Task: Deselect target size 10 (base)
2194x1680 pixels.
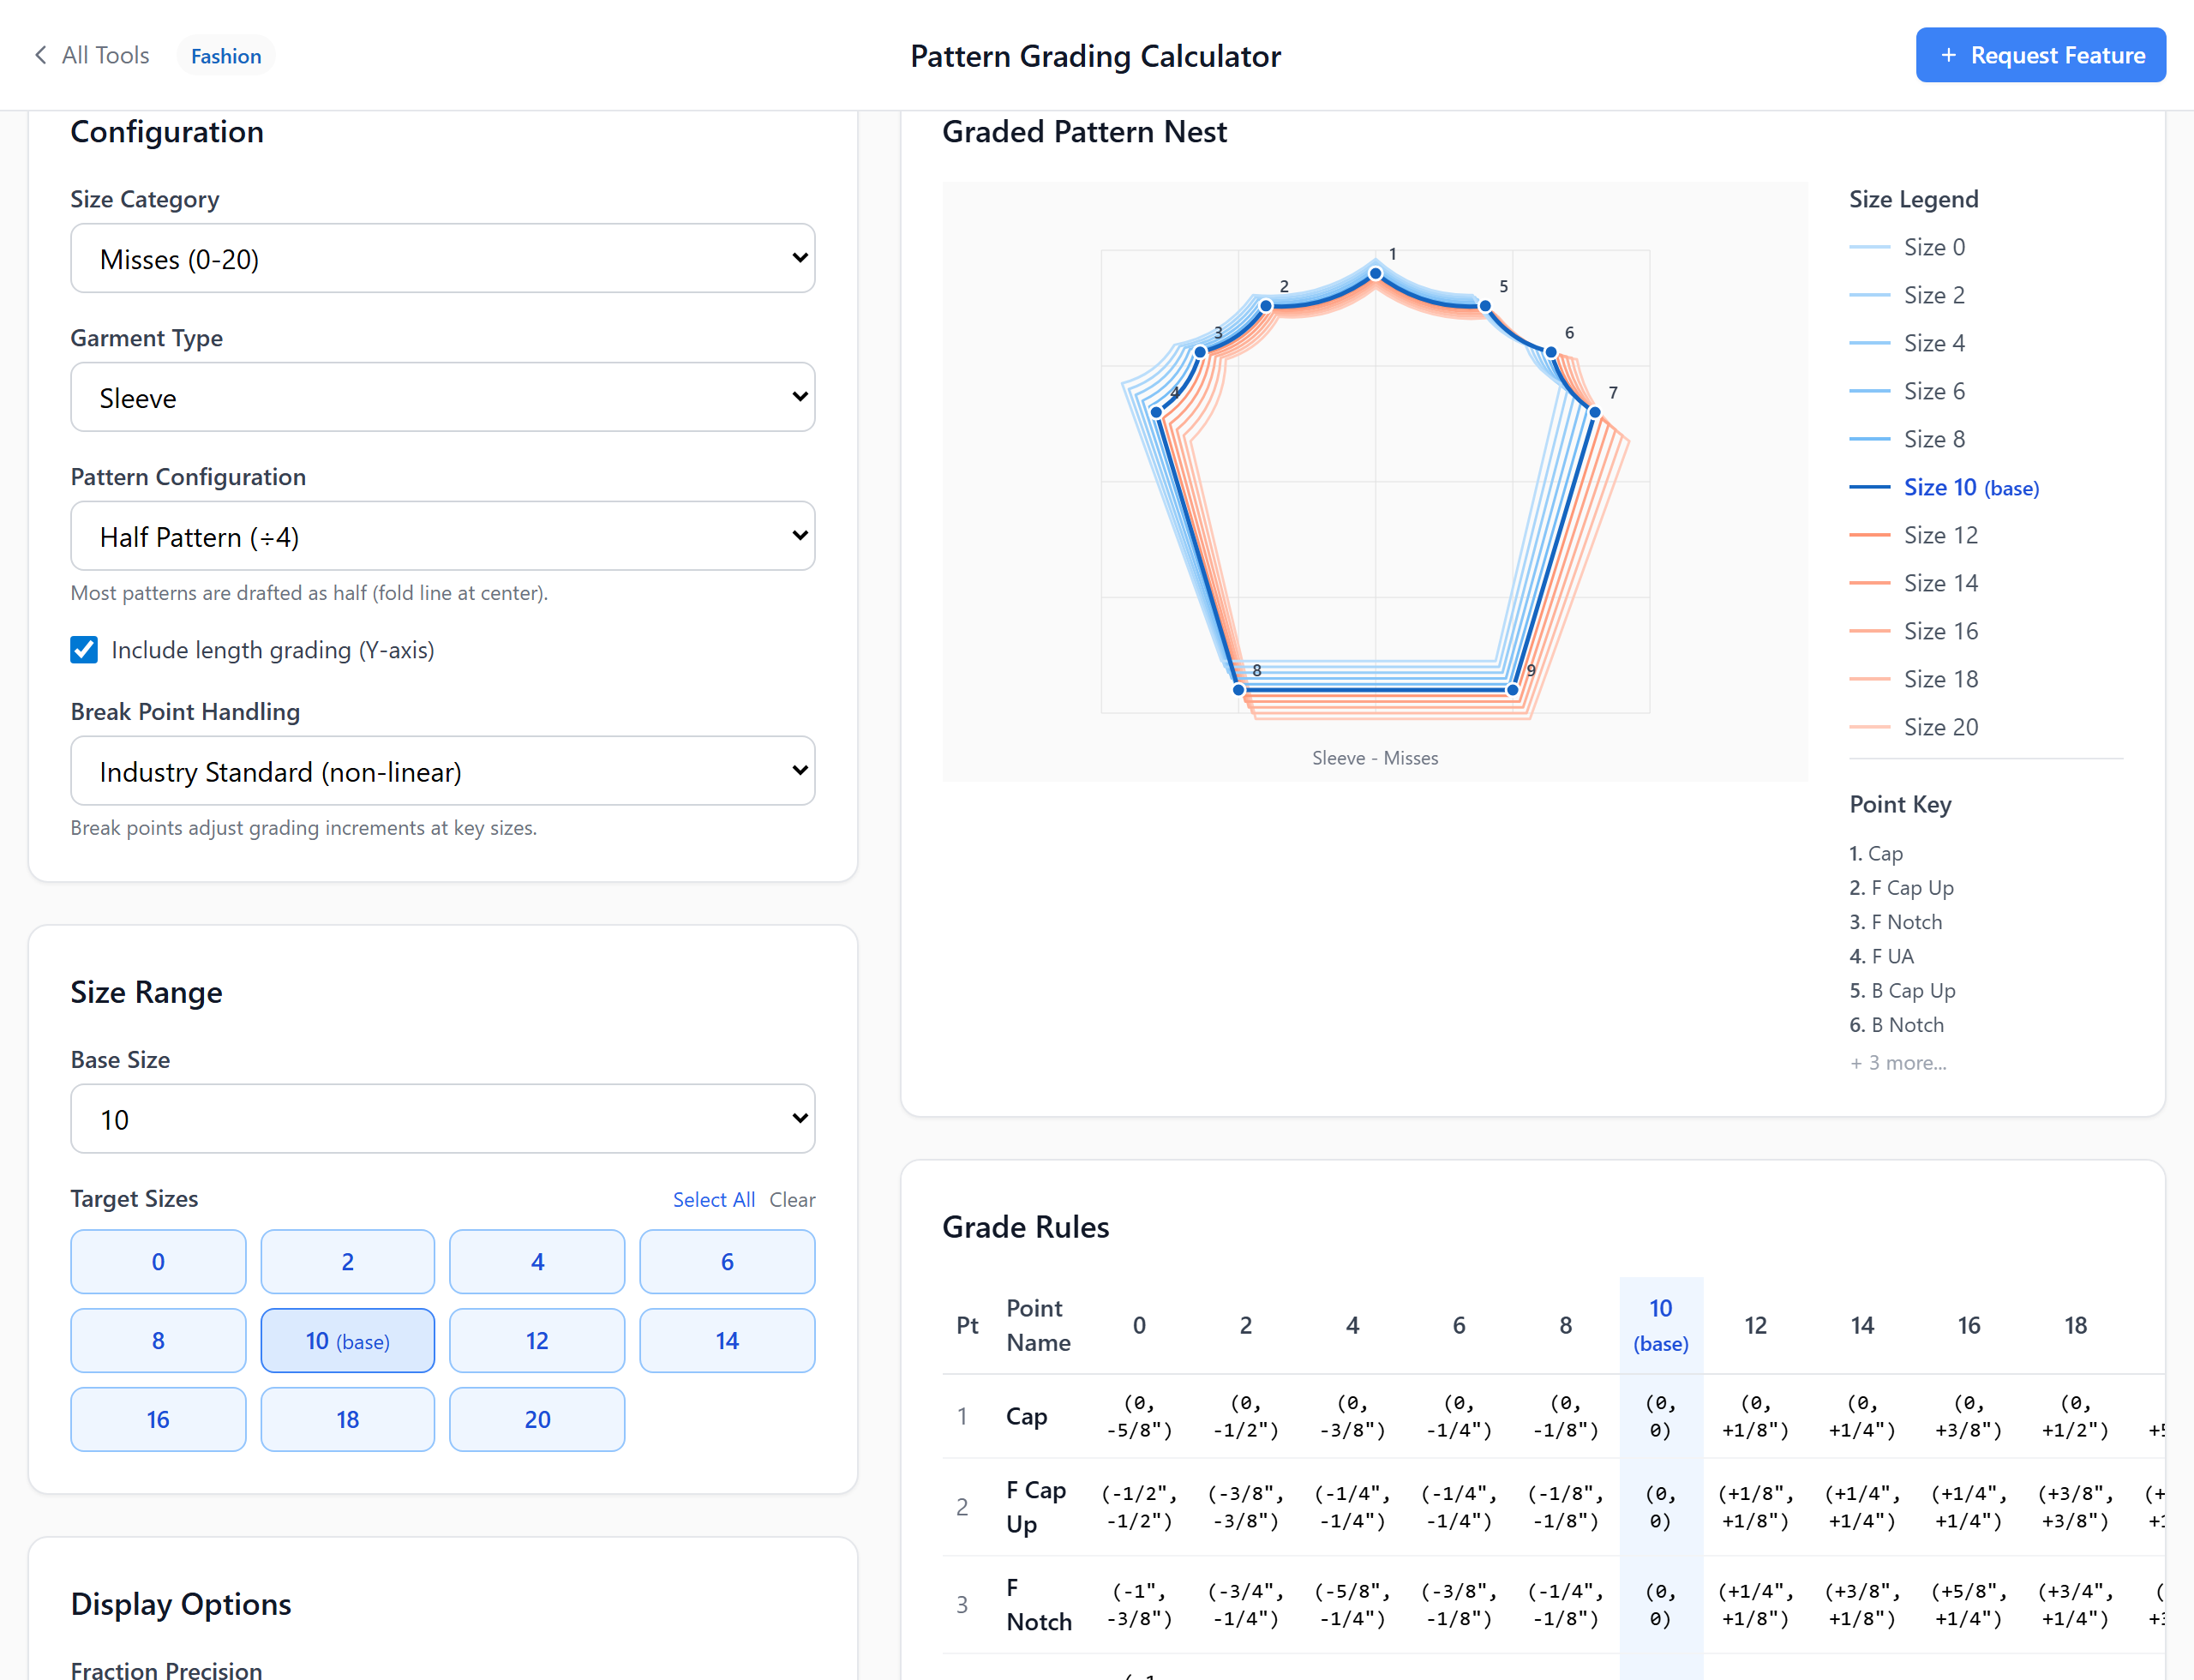Action: (347, 1340)
